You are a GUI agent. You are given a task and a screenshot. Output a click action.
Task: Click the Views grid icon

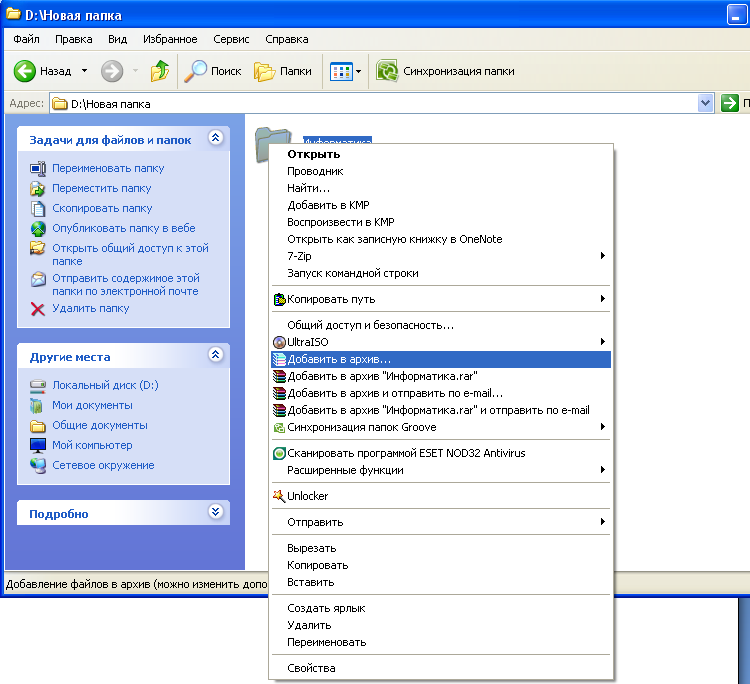click(342, 72)
